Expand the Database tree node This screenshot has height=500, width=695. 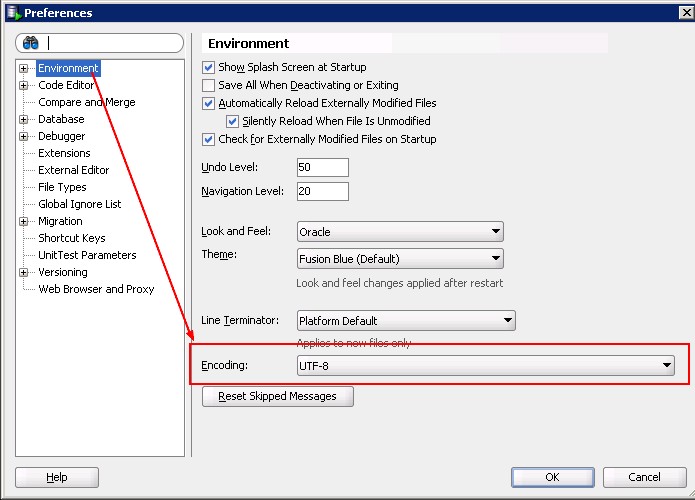(23, 120)
